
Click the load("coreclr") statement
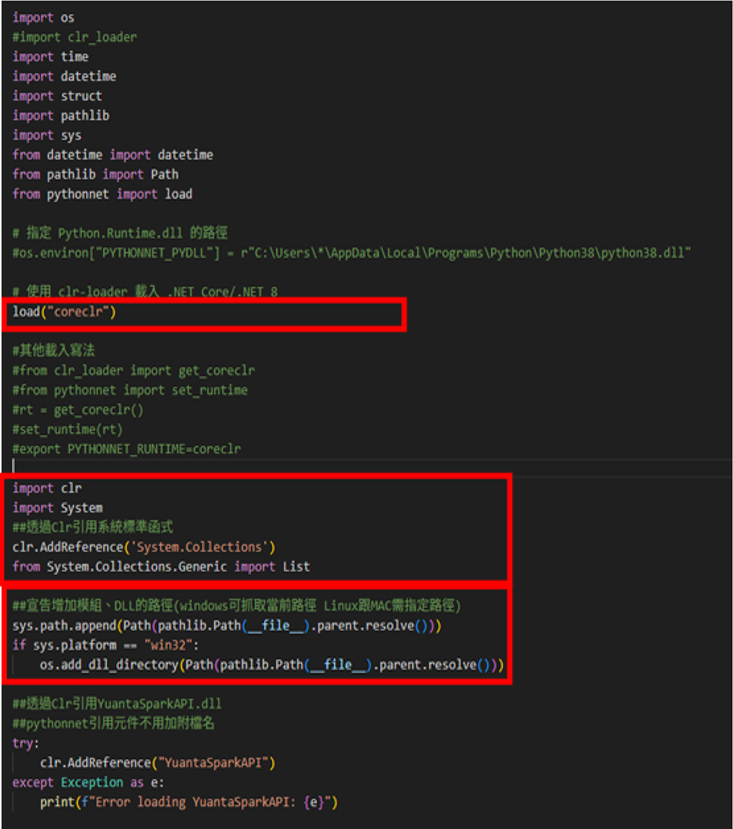click(64, 312)
